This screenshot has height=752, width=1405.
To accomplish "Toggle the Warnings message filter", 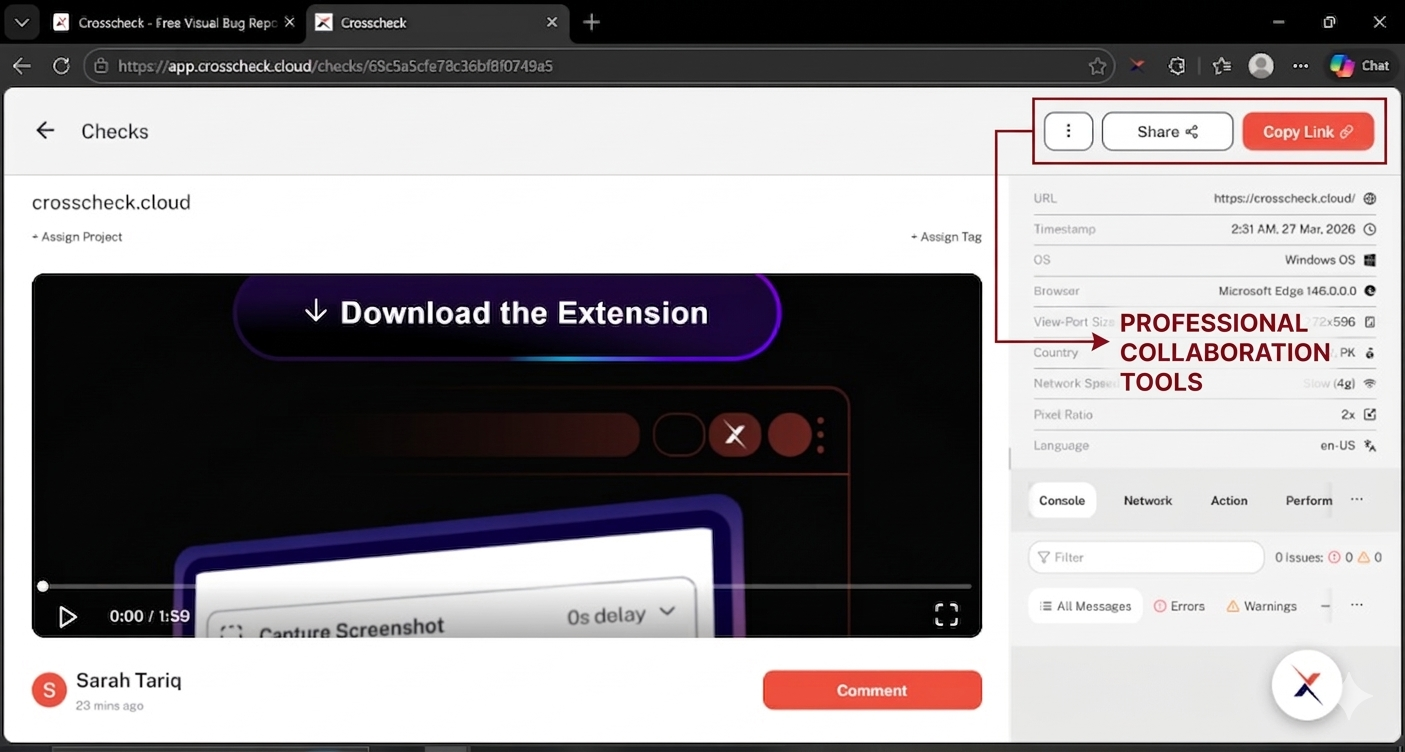I will [x=1261, y=605].
